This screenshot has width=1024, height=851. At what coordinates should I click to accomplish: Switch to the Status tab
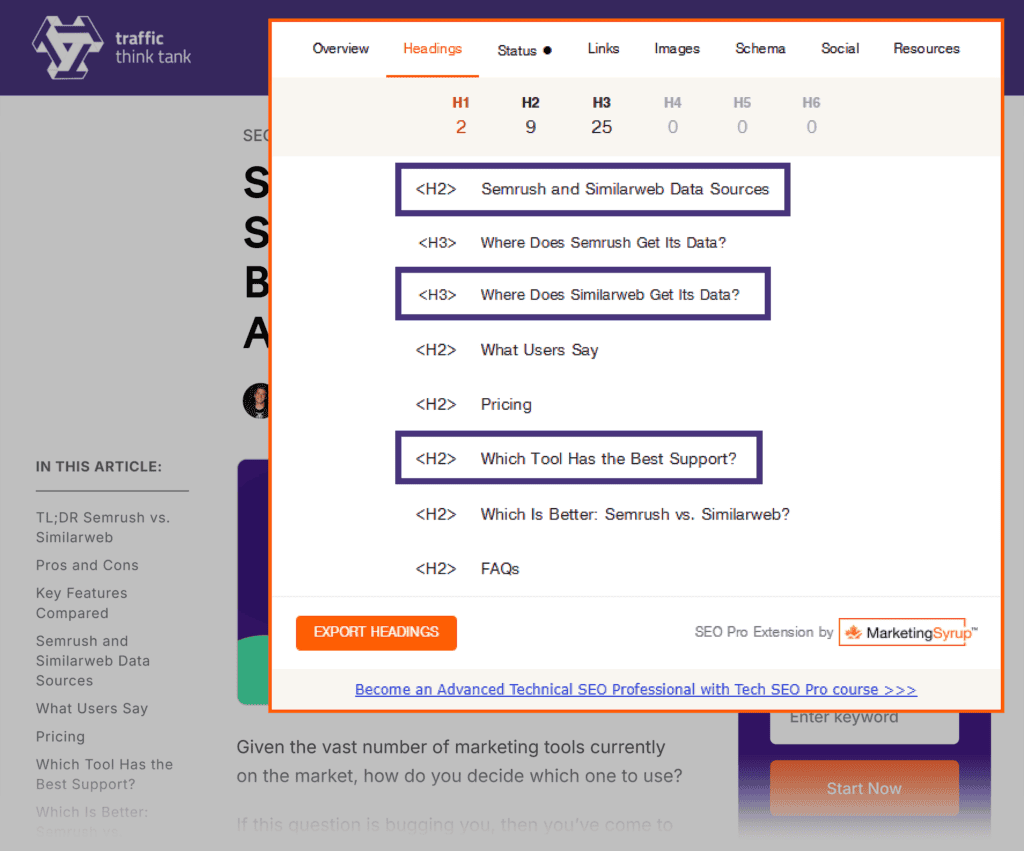coord(524,50)
